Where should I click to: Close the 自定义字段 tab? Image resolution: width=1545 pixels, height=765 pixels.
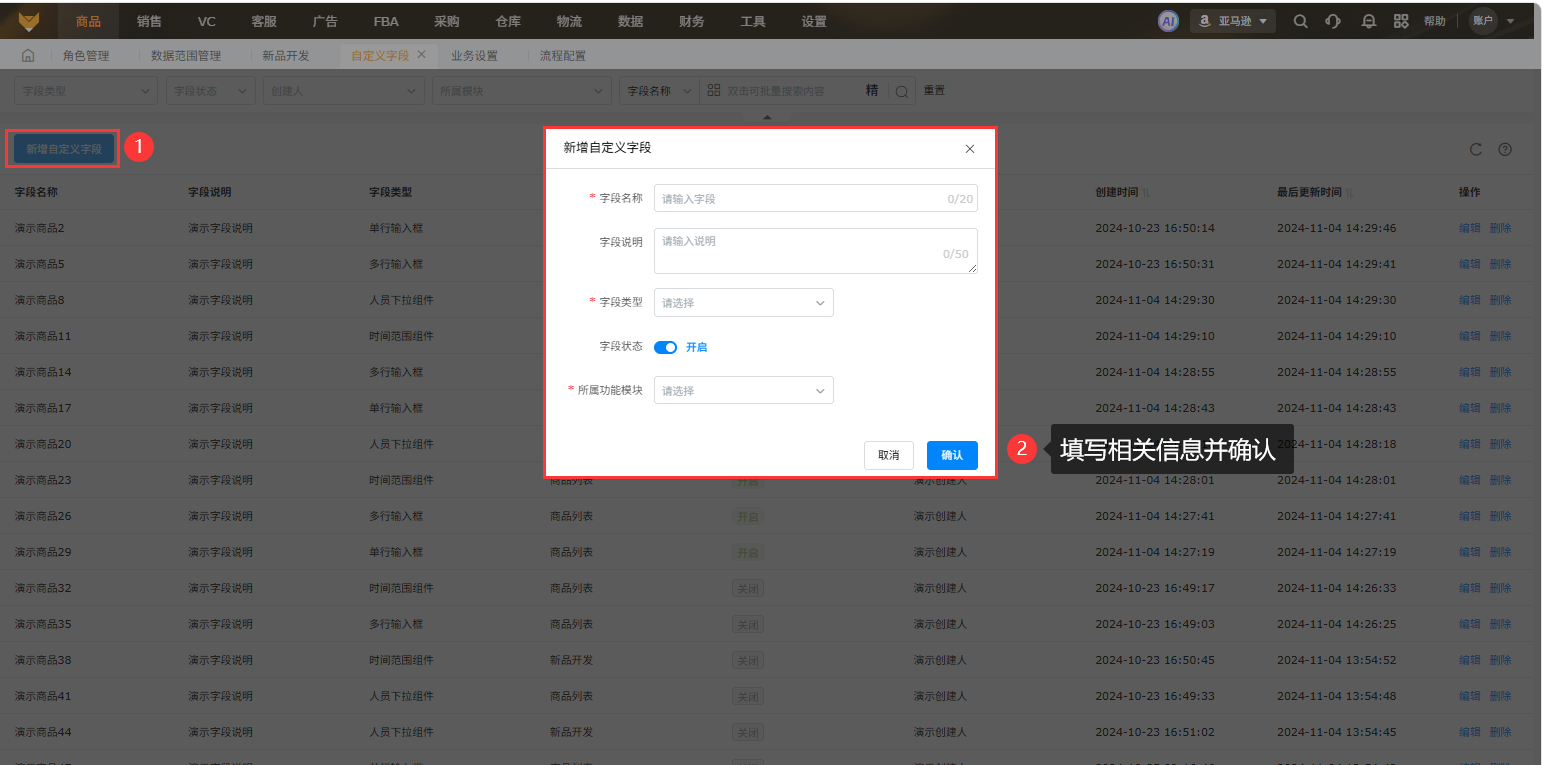[421, 55]
